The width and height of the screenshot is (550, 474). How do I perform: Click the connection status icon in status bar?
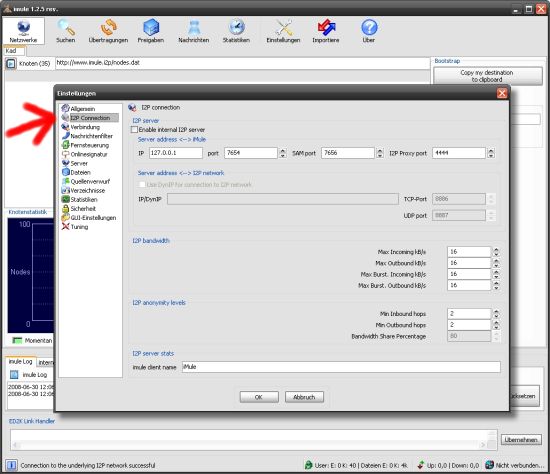11,465
